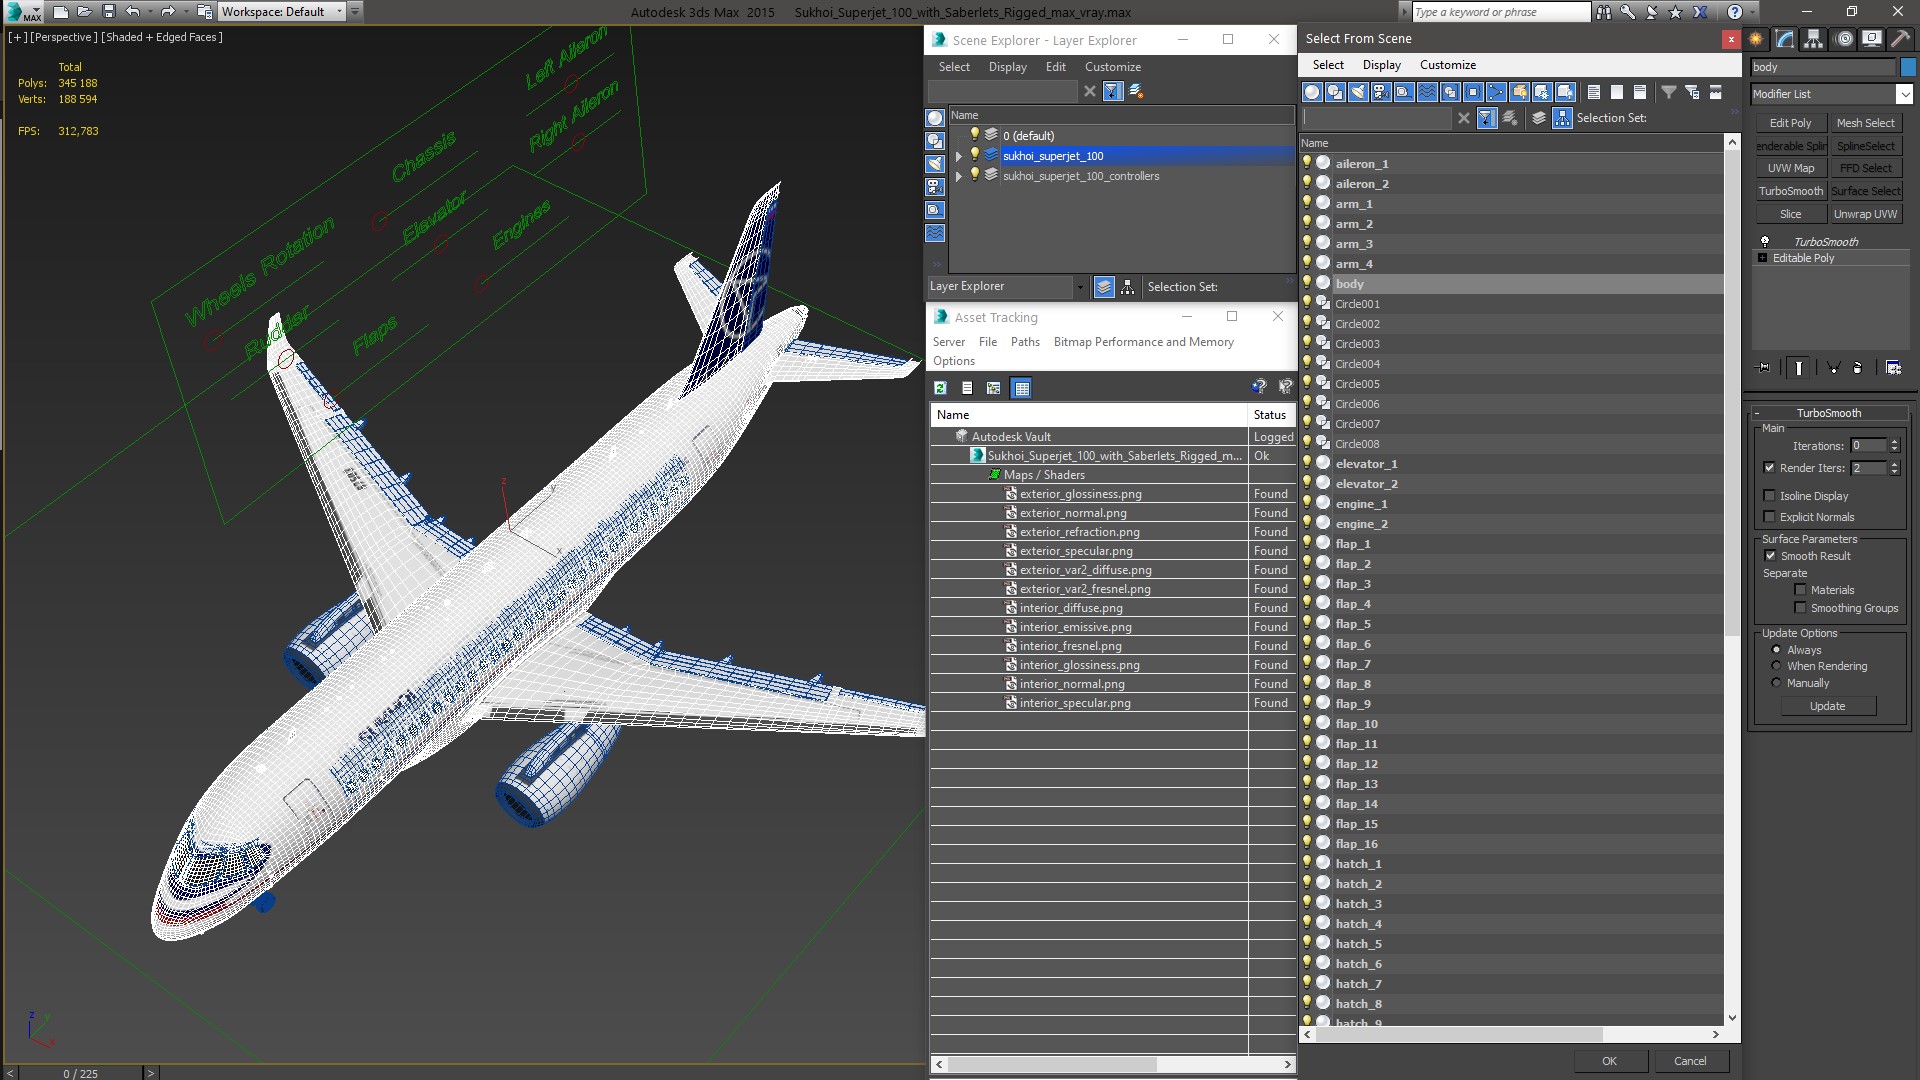
Task: Increment Iterations spinner arrows
Action: (x=1894, y=442)
